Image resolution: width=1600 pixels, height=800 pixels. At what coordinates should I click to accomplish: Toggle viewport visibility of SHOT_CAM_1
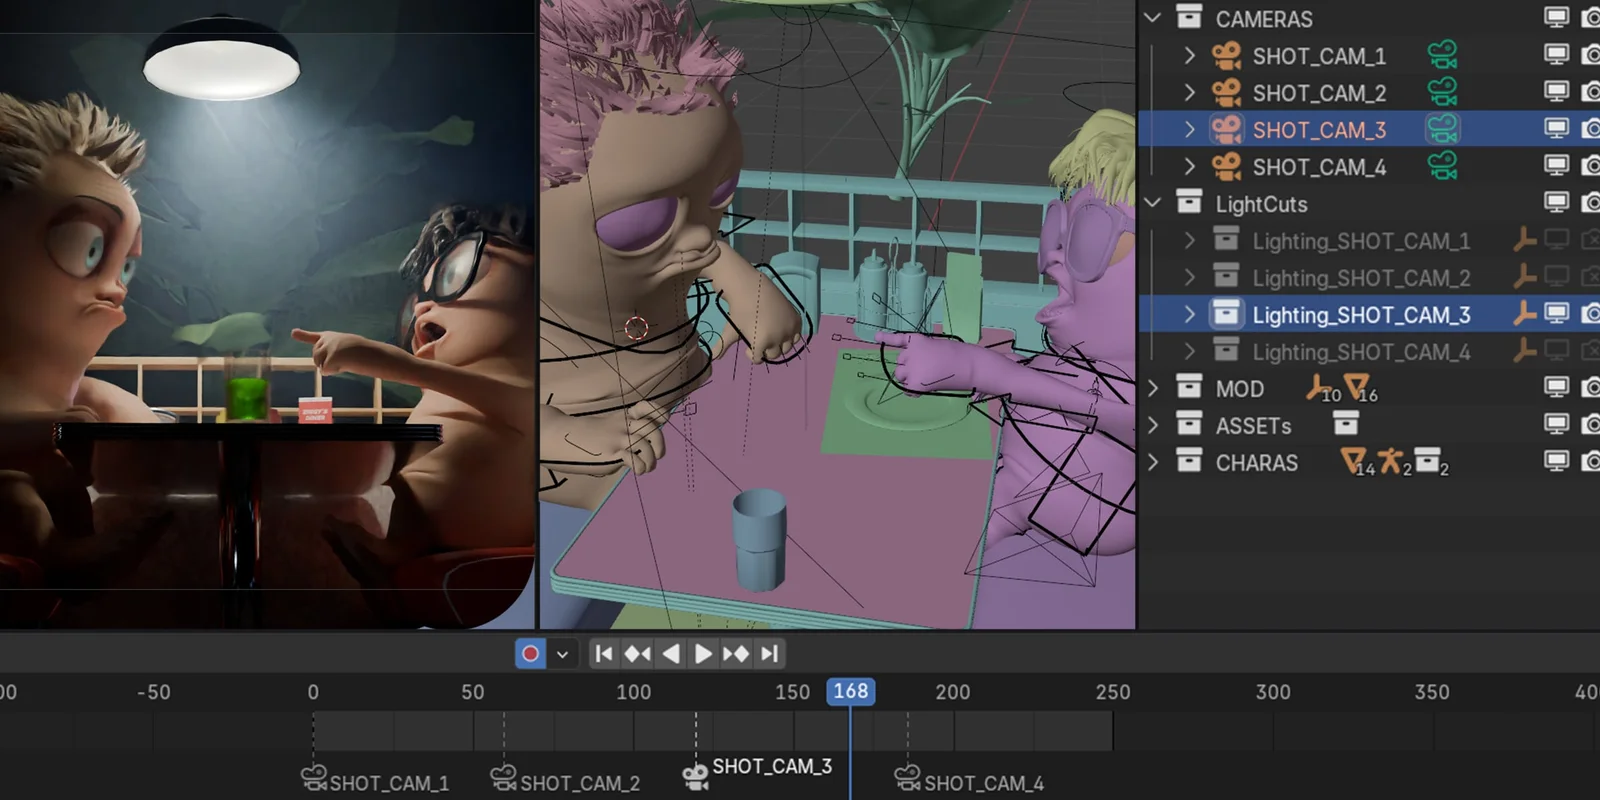(1556, 55)
